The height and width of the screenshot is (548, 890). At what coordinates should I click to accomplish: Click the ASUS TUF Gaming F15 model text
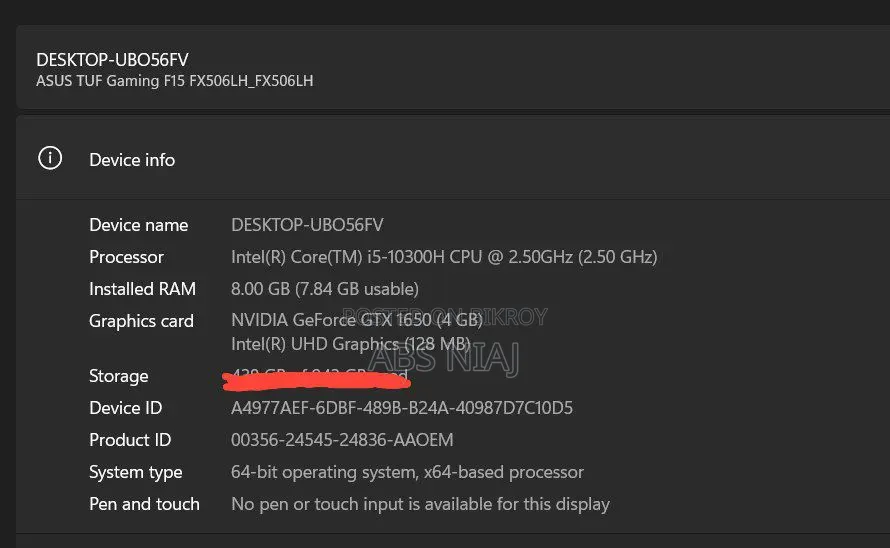(x=175, y=81)
